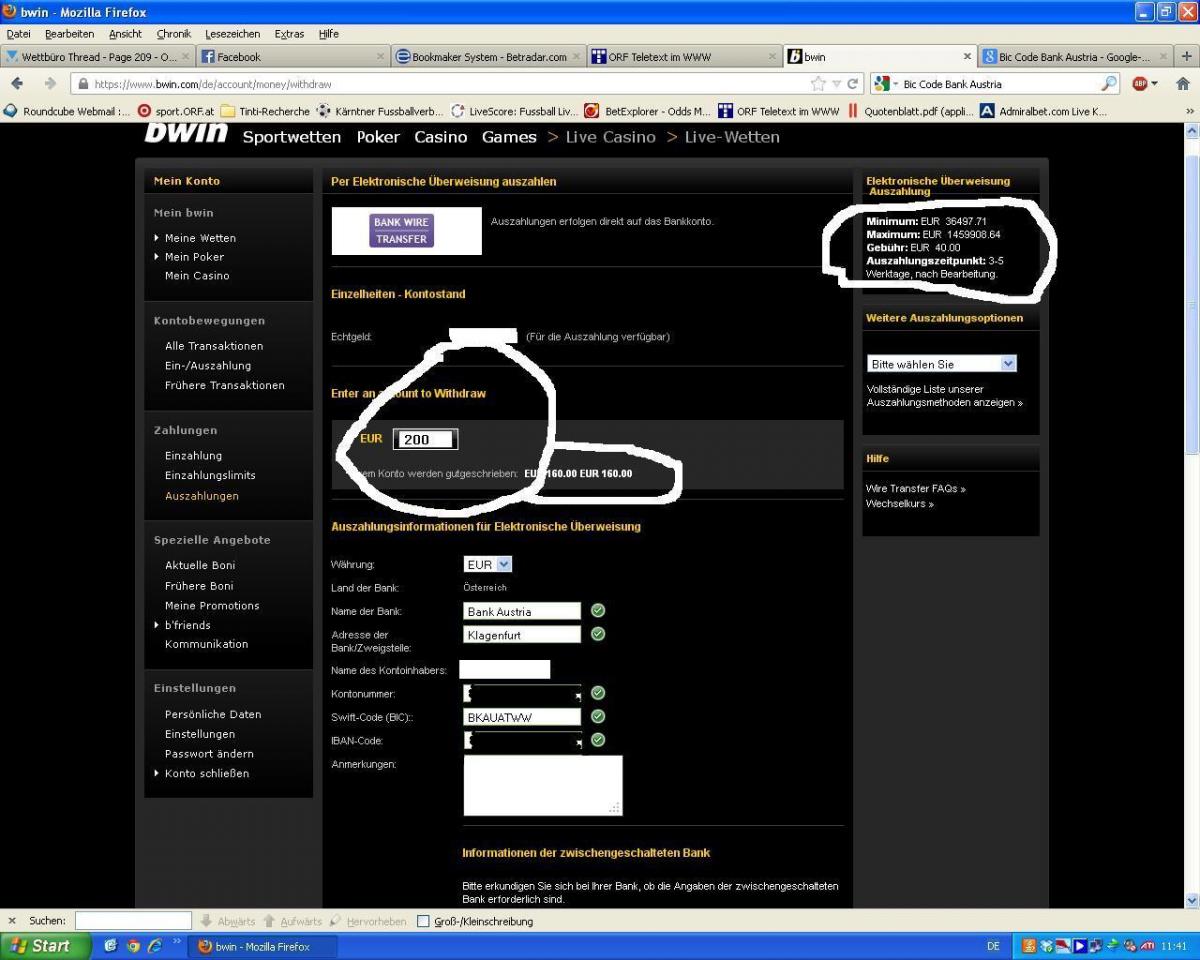Open the Tinti-Recherche bookmark folder
Screen dimensions: 1200x960
click(265, 111)
